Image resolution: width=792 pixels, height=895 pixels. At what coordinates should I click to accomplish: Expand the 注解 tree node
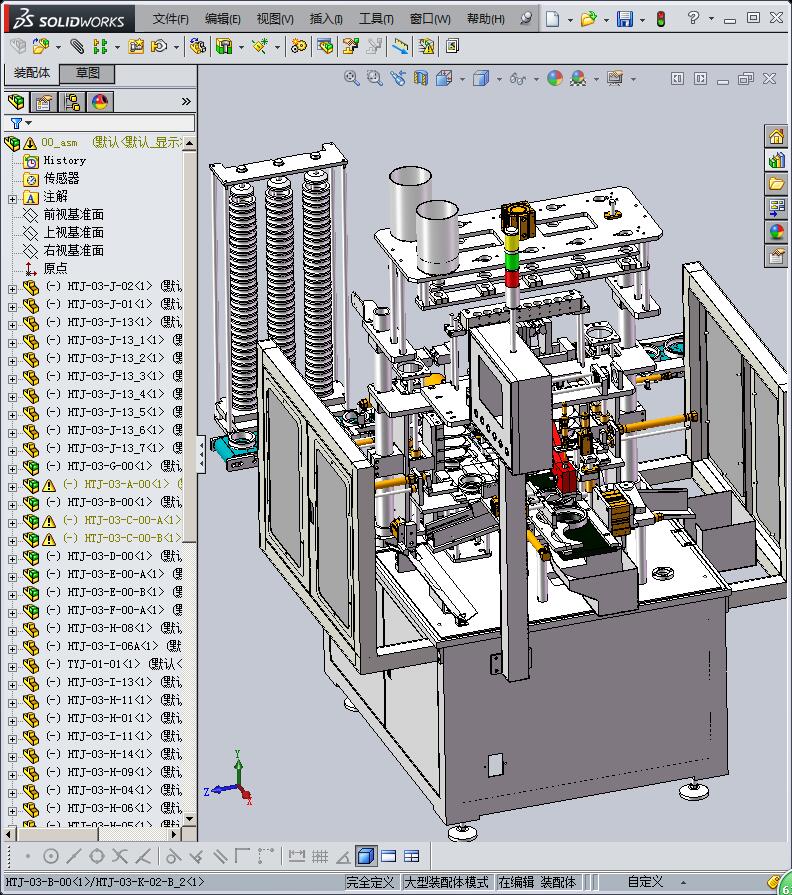click(12, 199)
